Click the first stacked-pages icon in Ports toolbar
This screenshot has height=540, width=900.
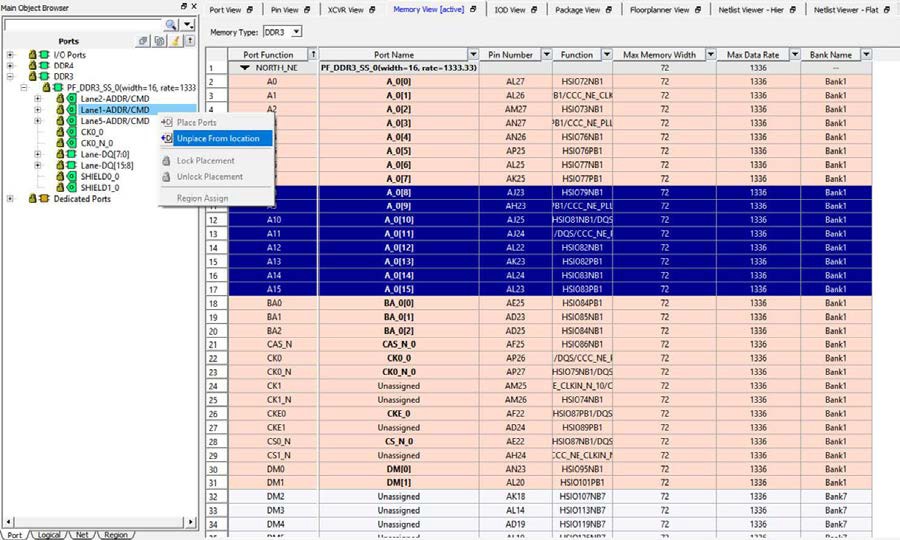pyautogui.click(x=145, y=41)
